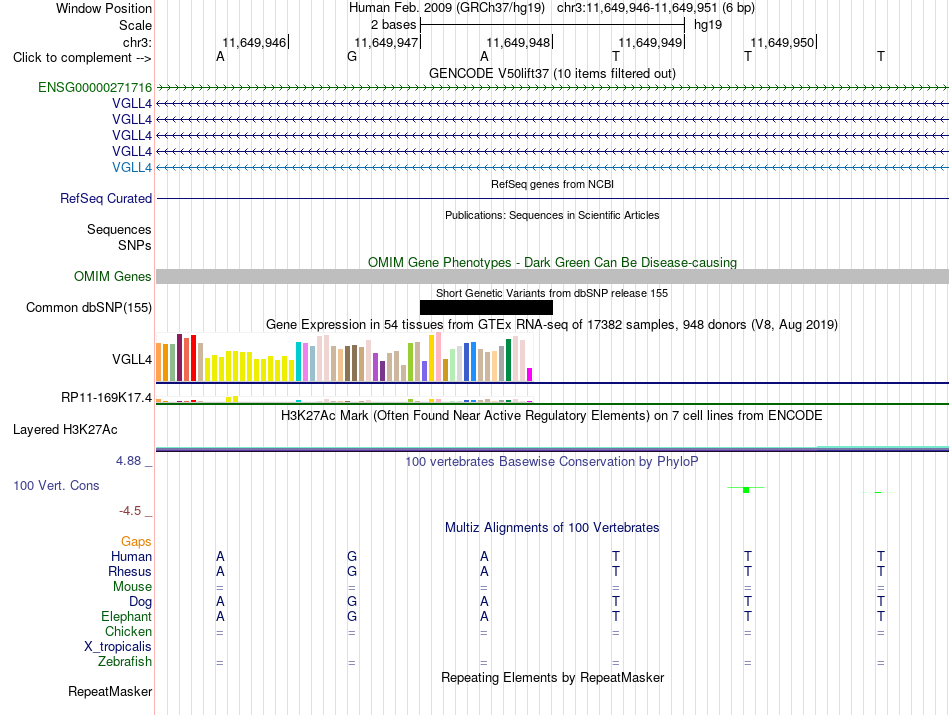Viewport: 950px width, 715px height.
Task: Click the Window Position label
Action: (104, 8)
